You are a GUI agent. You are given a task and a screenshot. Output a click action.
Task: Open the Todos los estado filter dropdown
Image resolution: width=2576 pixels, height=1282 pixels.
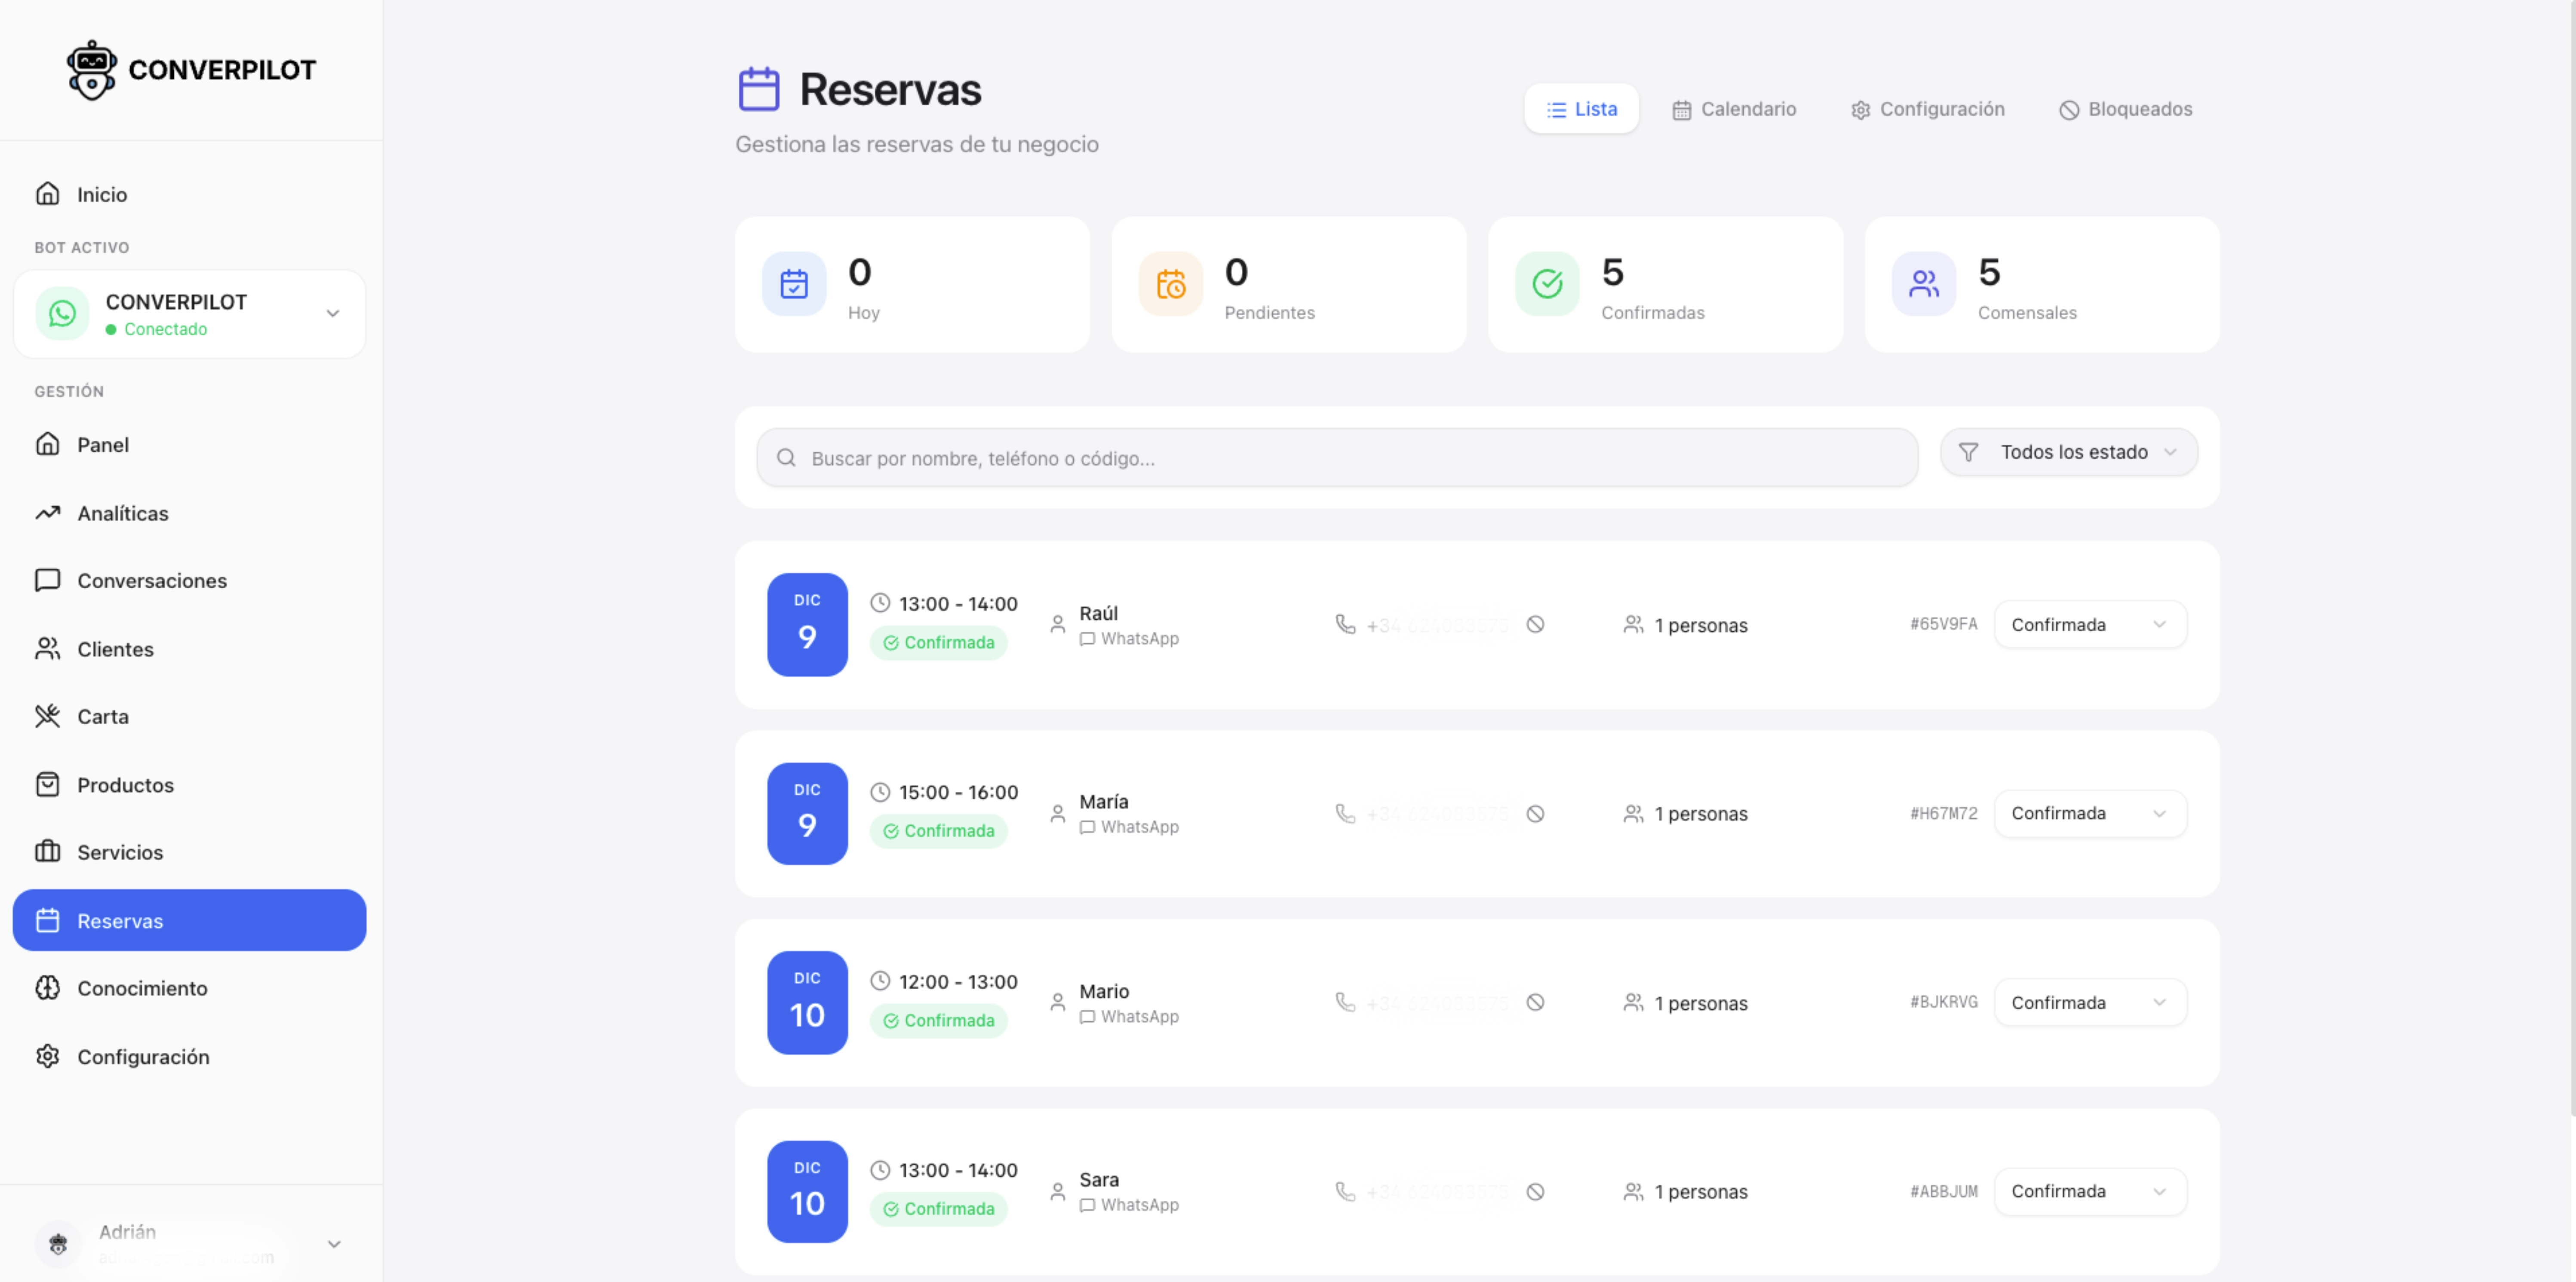(x=2068, y=452)
